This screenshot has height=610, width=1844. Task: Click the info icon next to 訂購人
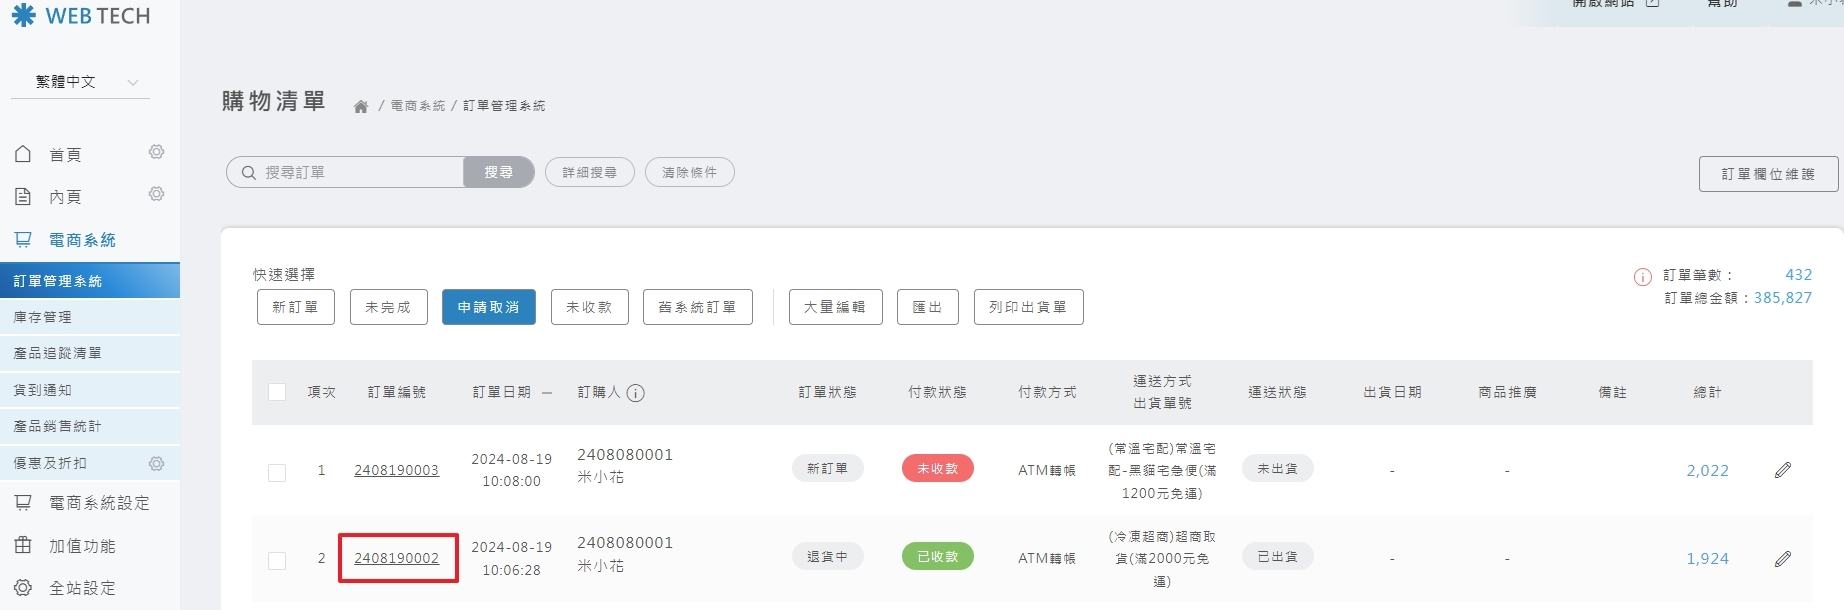[635, 393]
